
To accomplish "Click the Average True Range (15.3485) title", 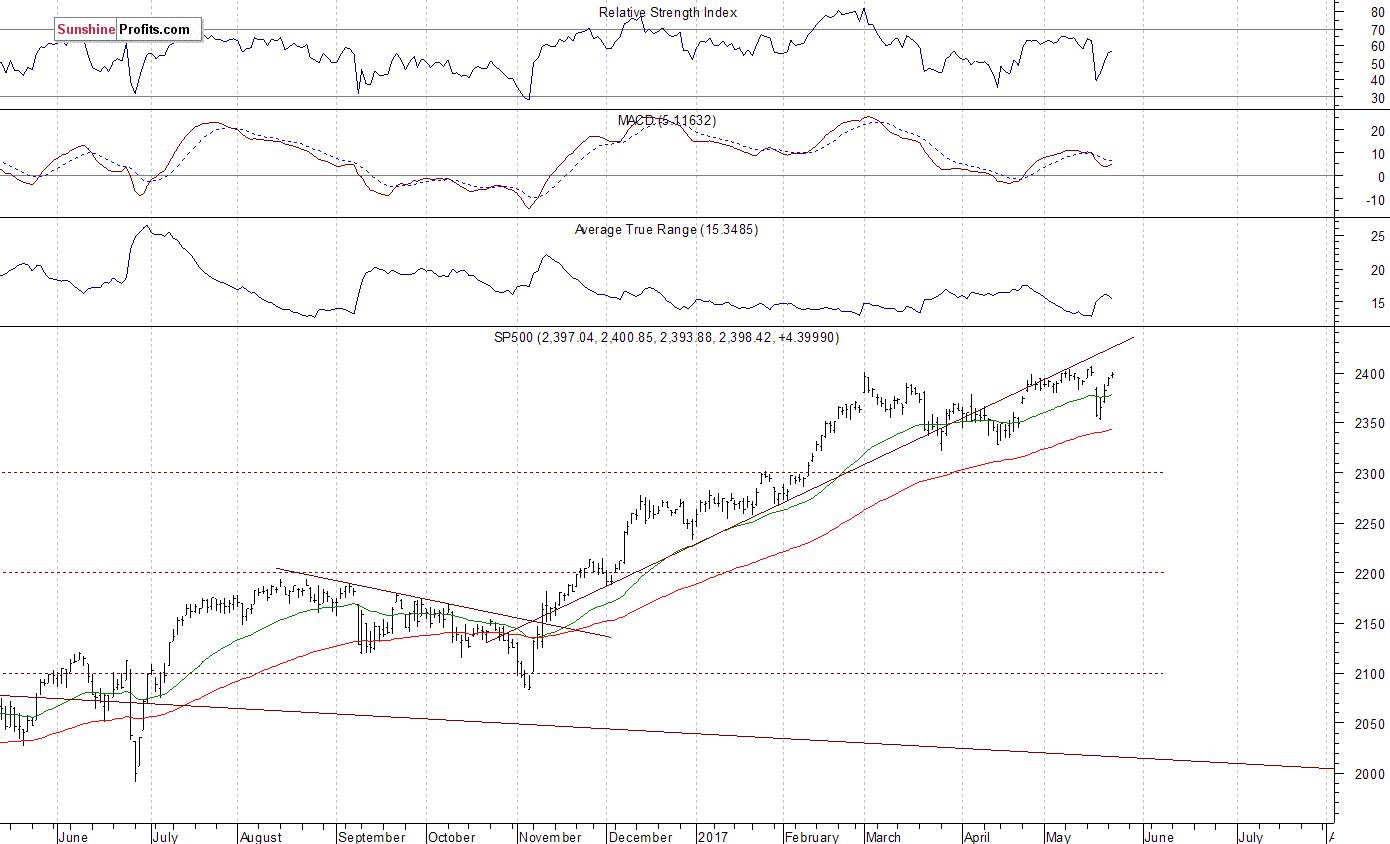I will 666,229.
